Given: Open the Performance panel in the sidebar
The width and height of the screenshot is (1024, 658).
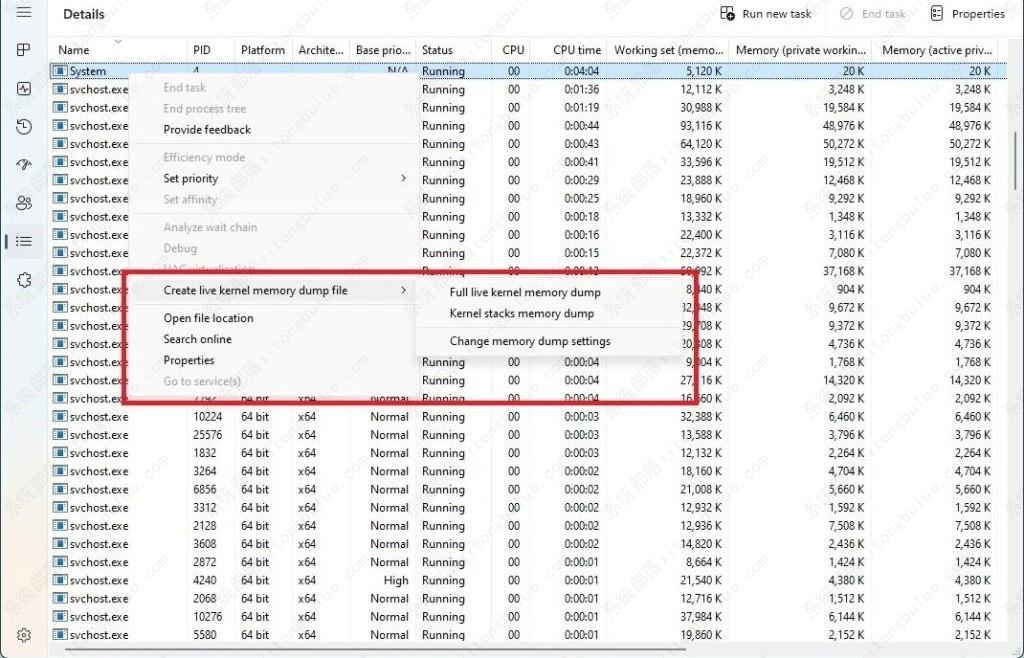Looking at the screenshot, I should pyautogui.click(x=24, y=88).
